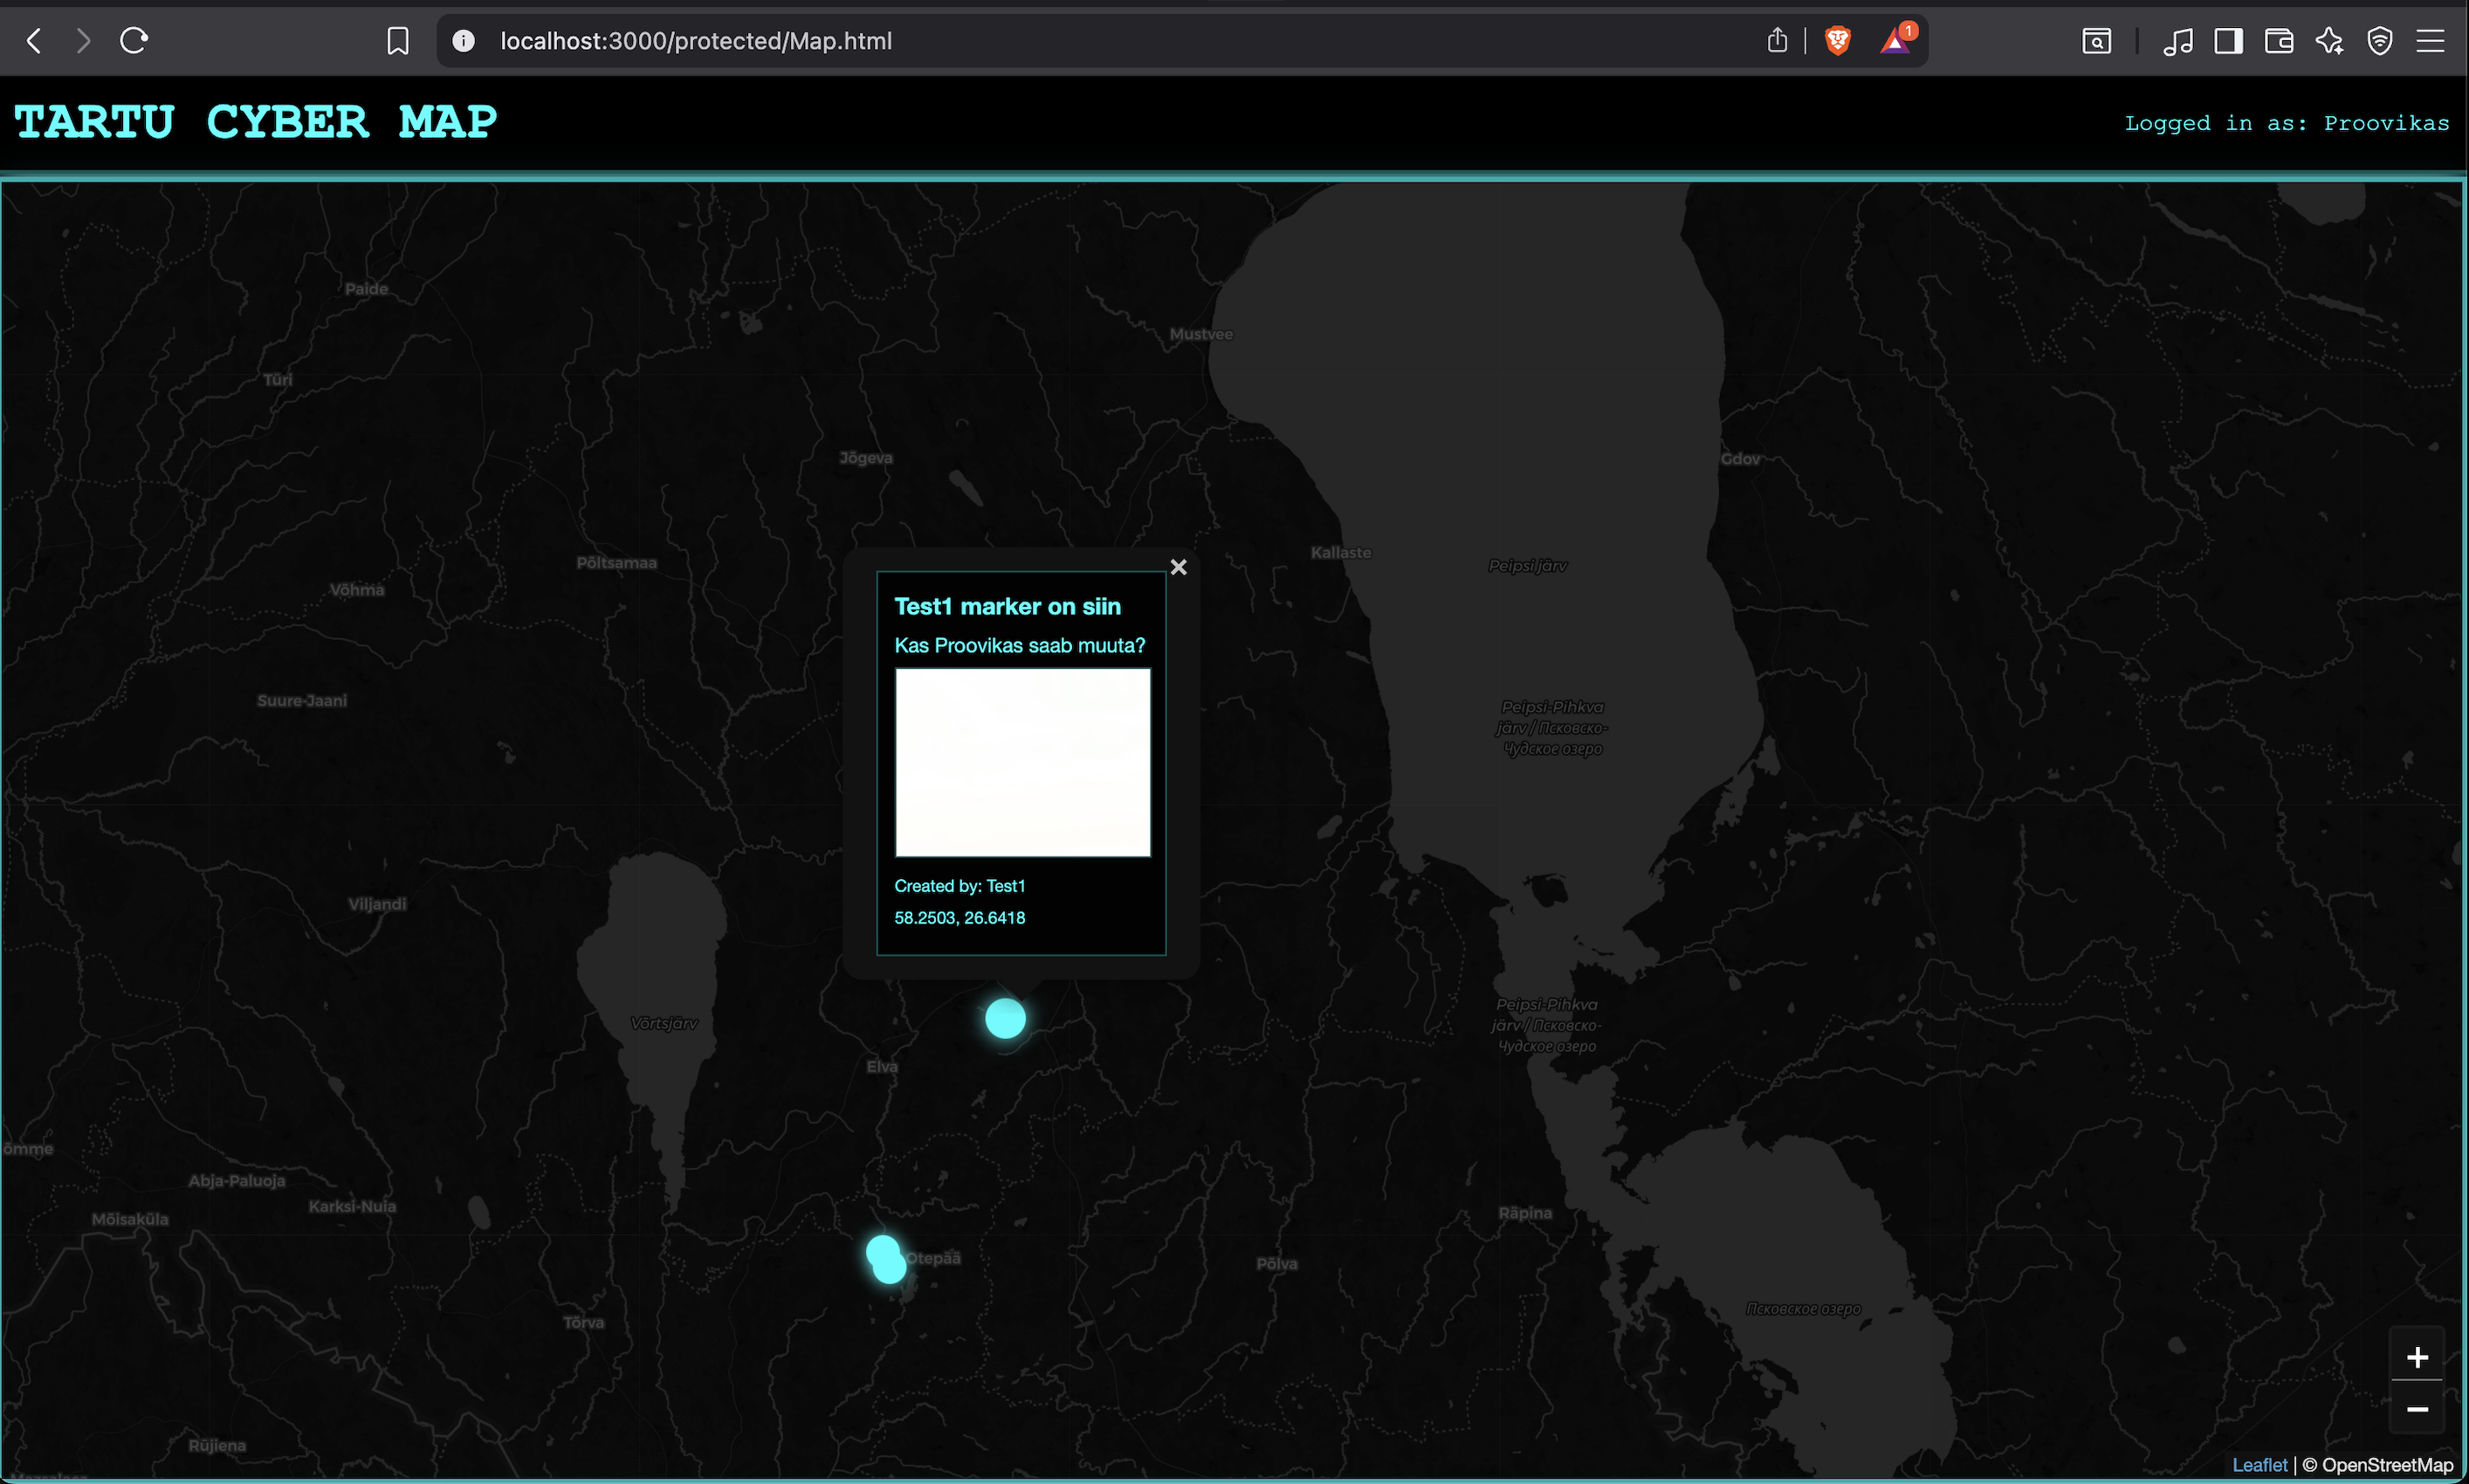
Task: Select the cyan marker below the popup
Action: tap(1006, 1018)
